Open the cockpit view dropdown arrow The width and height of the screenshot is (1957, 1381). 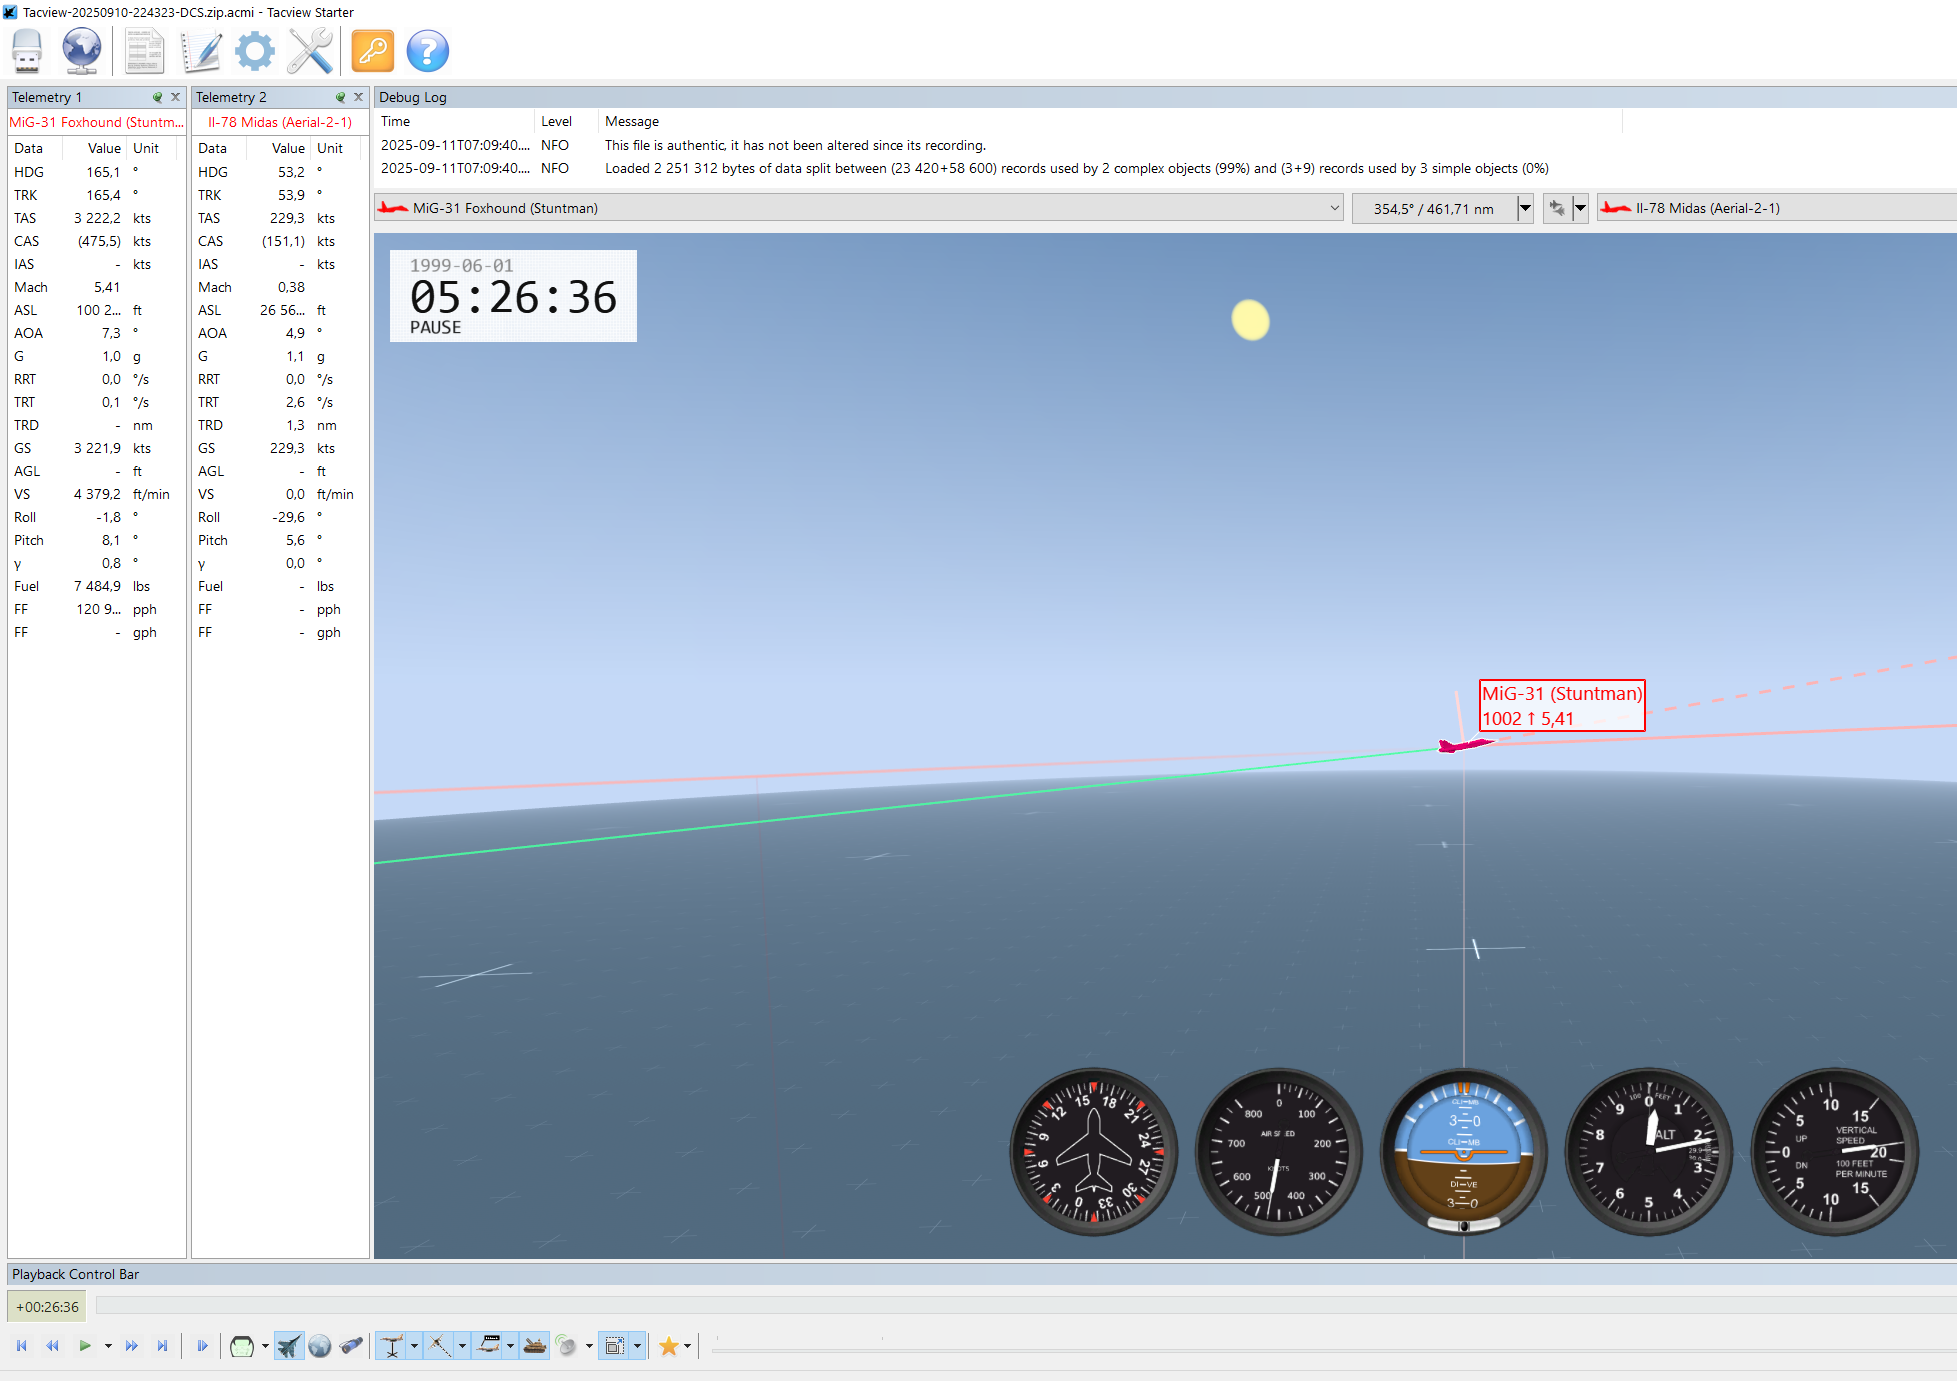click(265, 1346)
